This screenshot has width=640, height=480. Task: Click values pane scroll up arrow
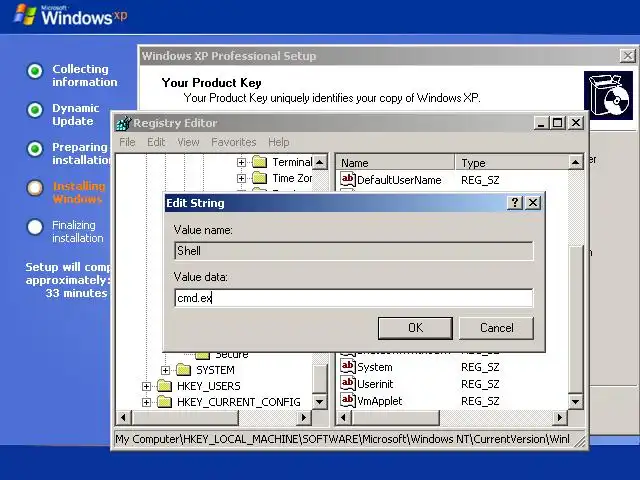[x=576, y=162]
